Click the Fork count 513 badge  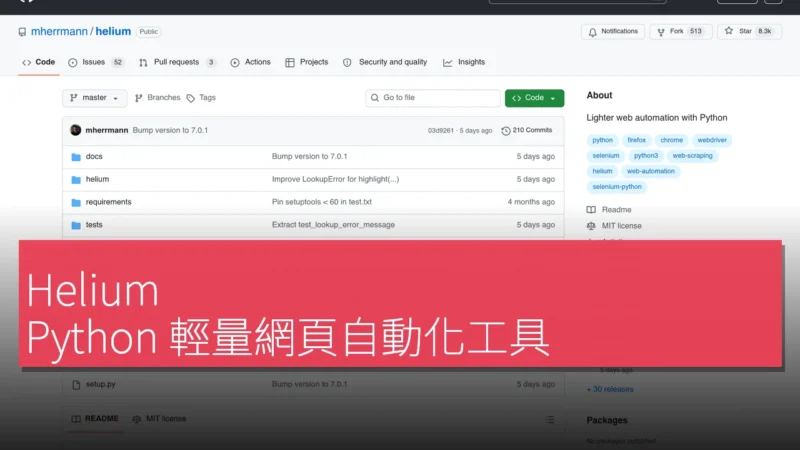coord(696,32)
